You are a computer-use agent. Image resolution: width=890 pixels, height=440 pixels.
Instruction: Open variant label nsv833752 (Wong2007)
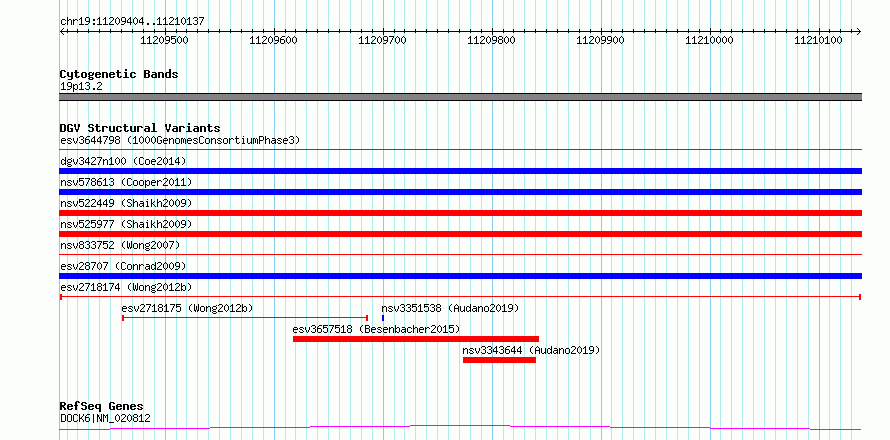click(120, 245)
